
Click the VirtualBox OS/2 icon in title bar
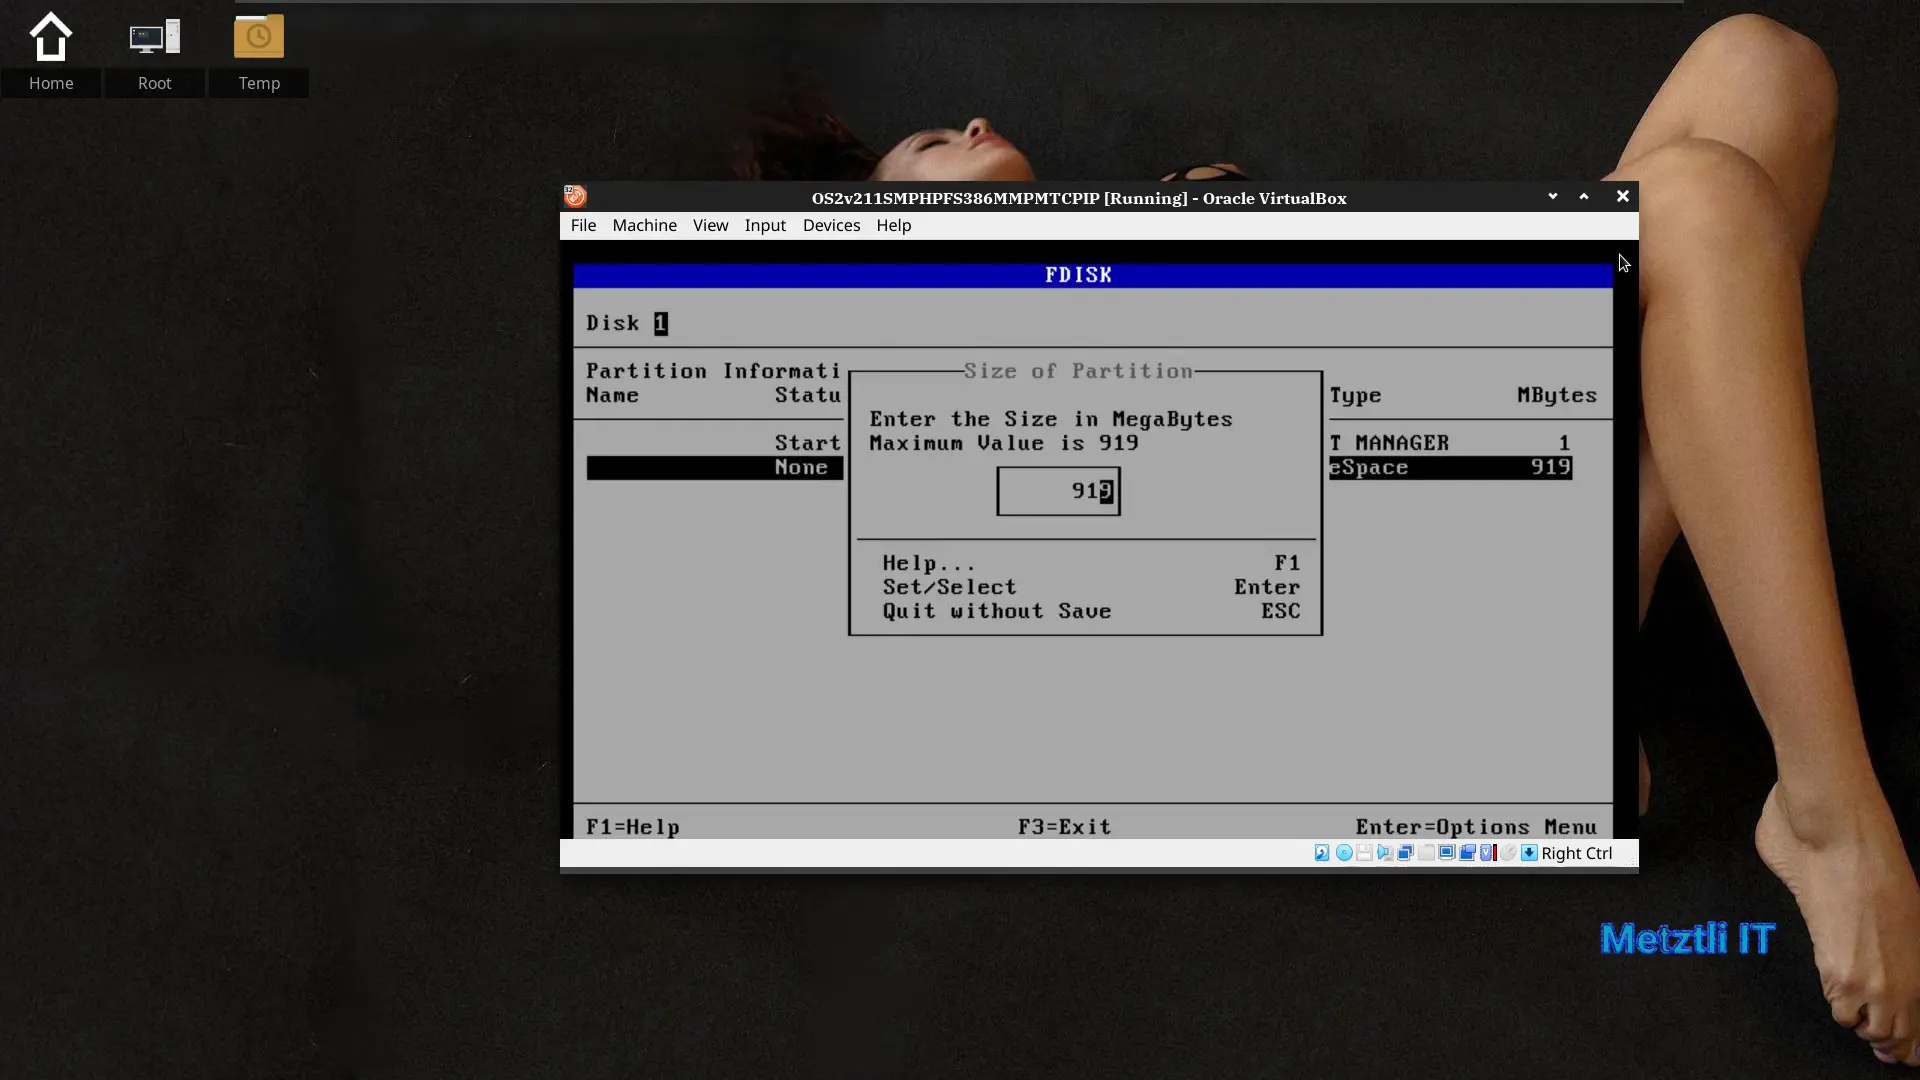(x=575, y=196)
